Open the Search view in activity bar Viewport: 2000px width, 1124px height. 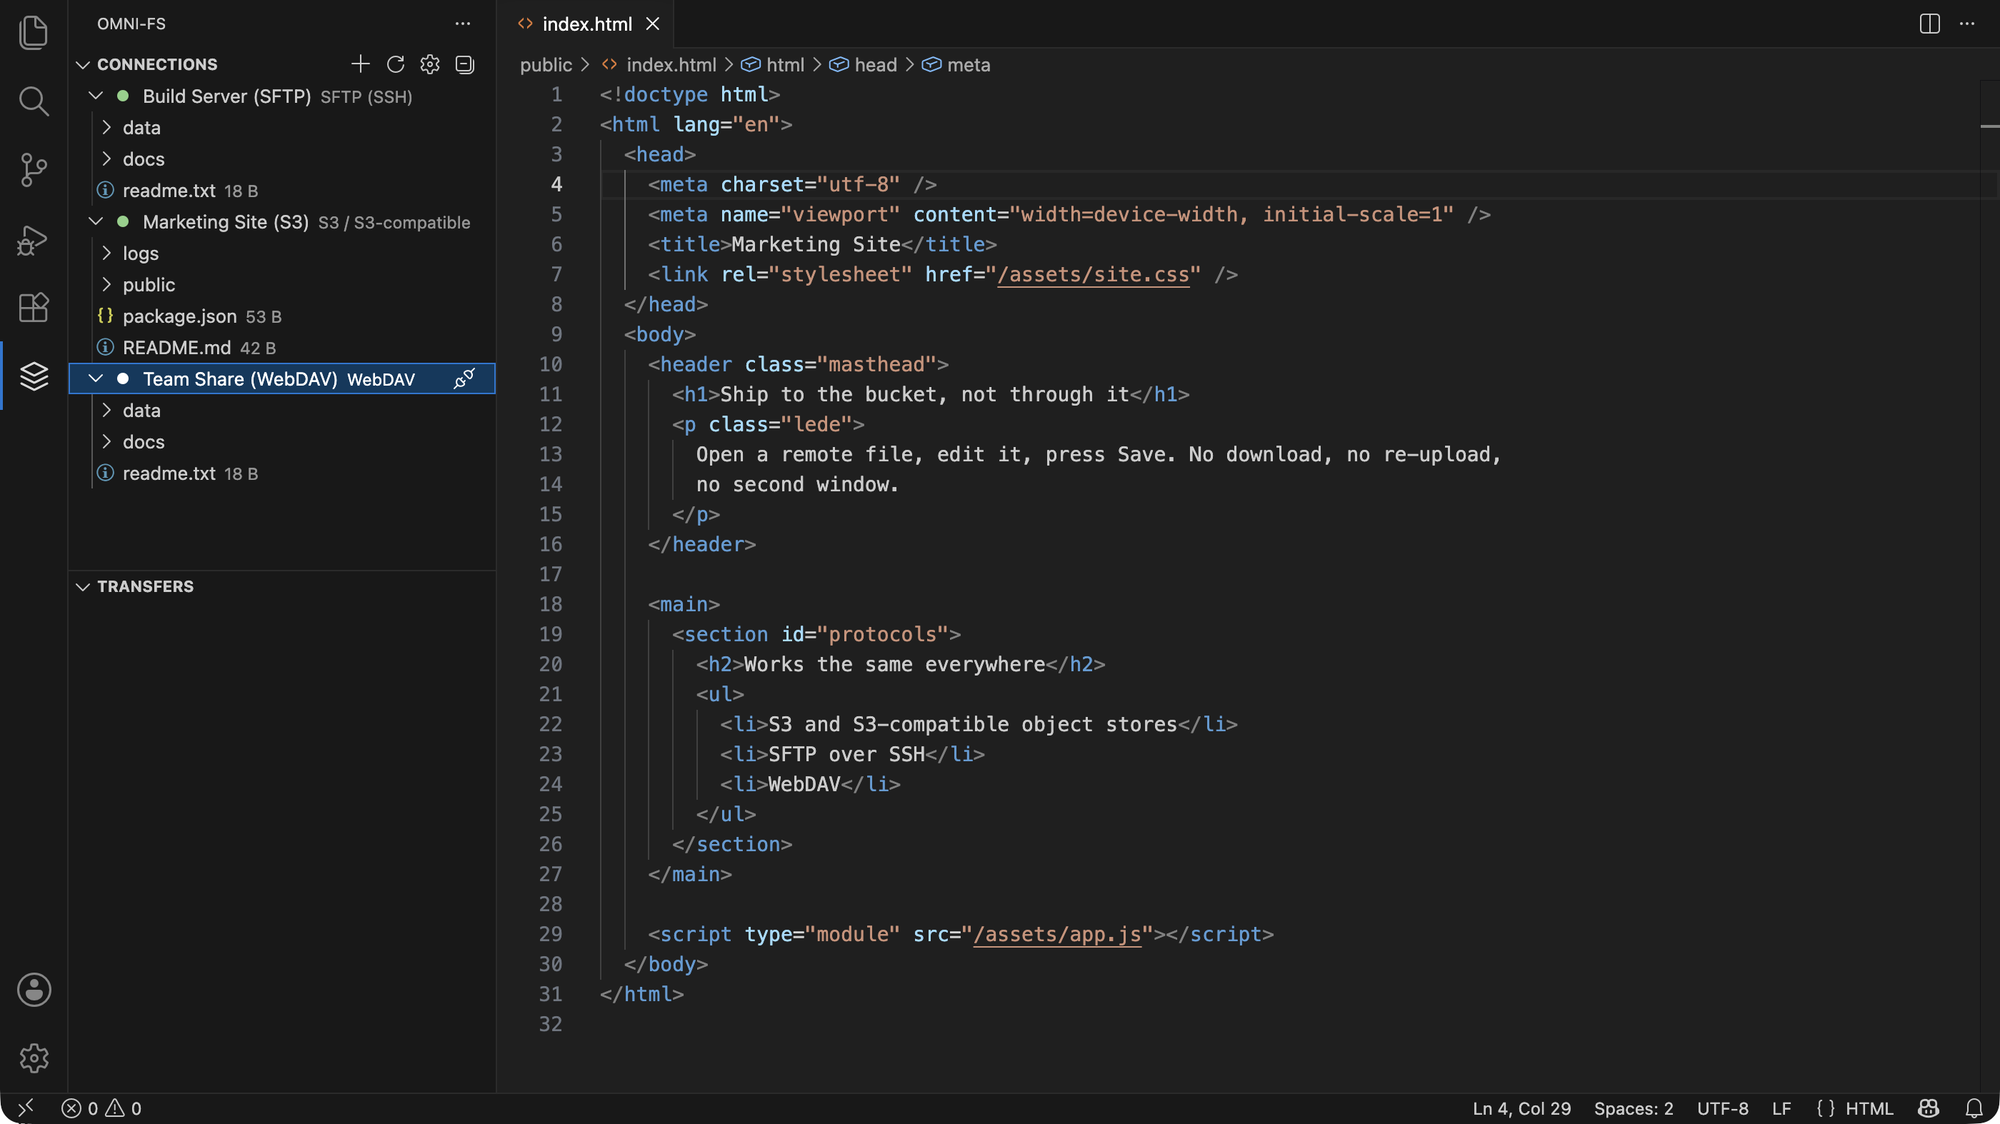click(x=34, y=100)
